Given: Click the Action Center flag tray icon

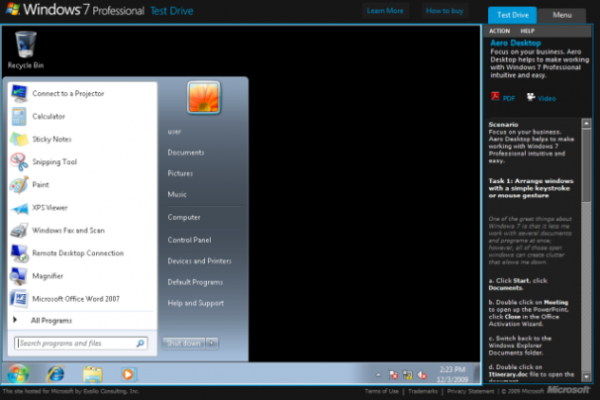Looking at the screenshot, I should (x=393, y=375).
